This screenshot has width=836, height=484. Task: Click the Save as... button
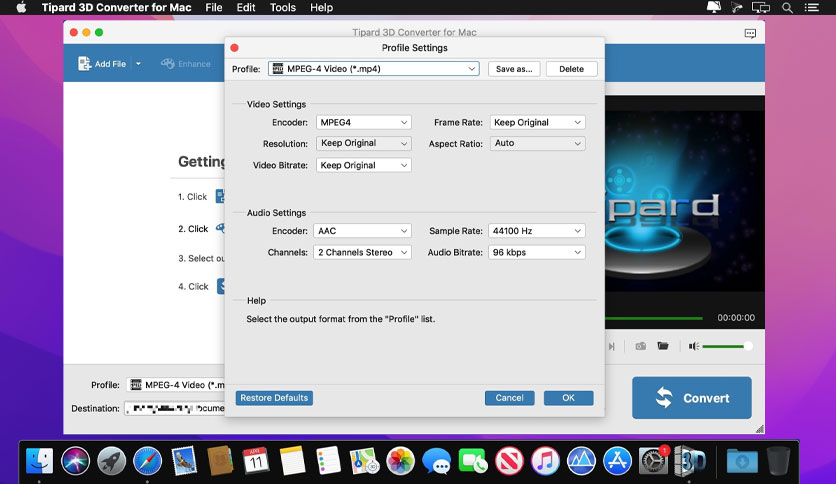coord(514,69)
